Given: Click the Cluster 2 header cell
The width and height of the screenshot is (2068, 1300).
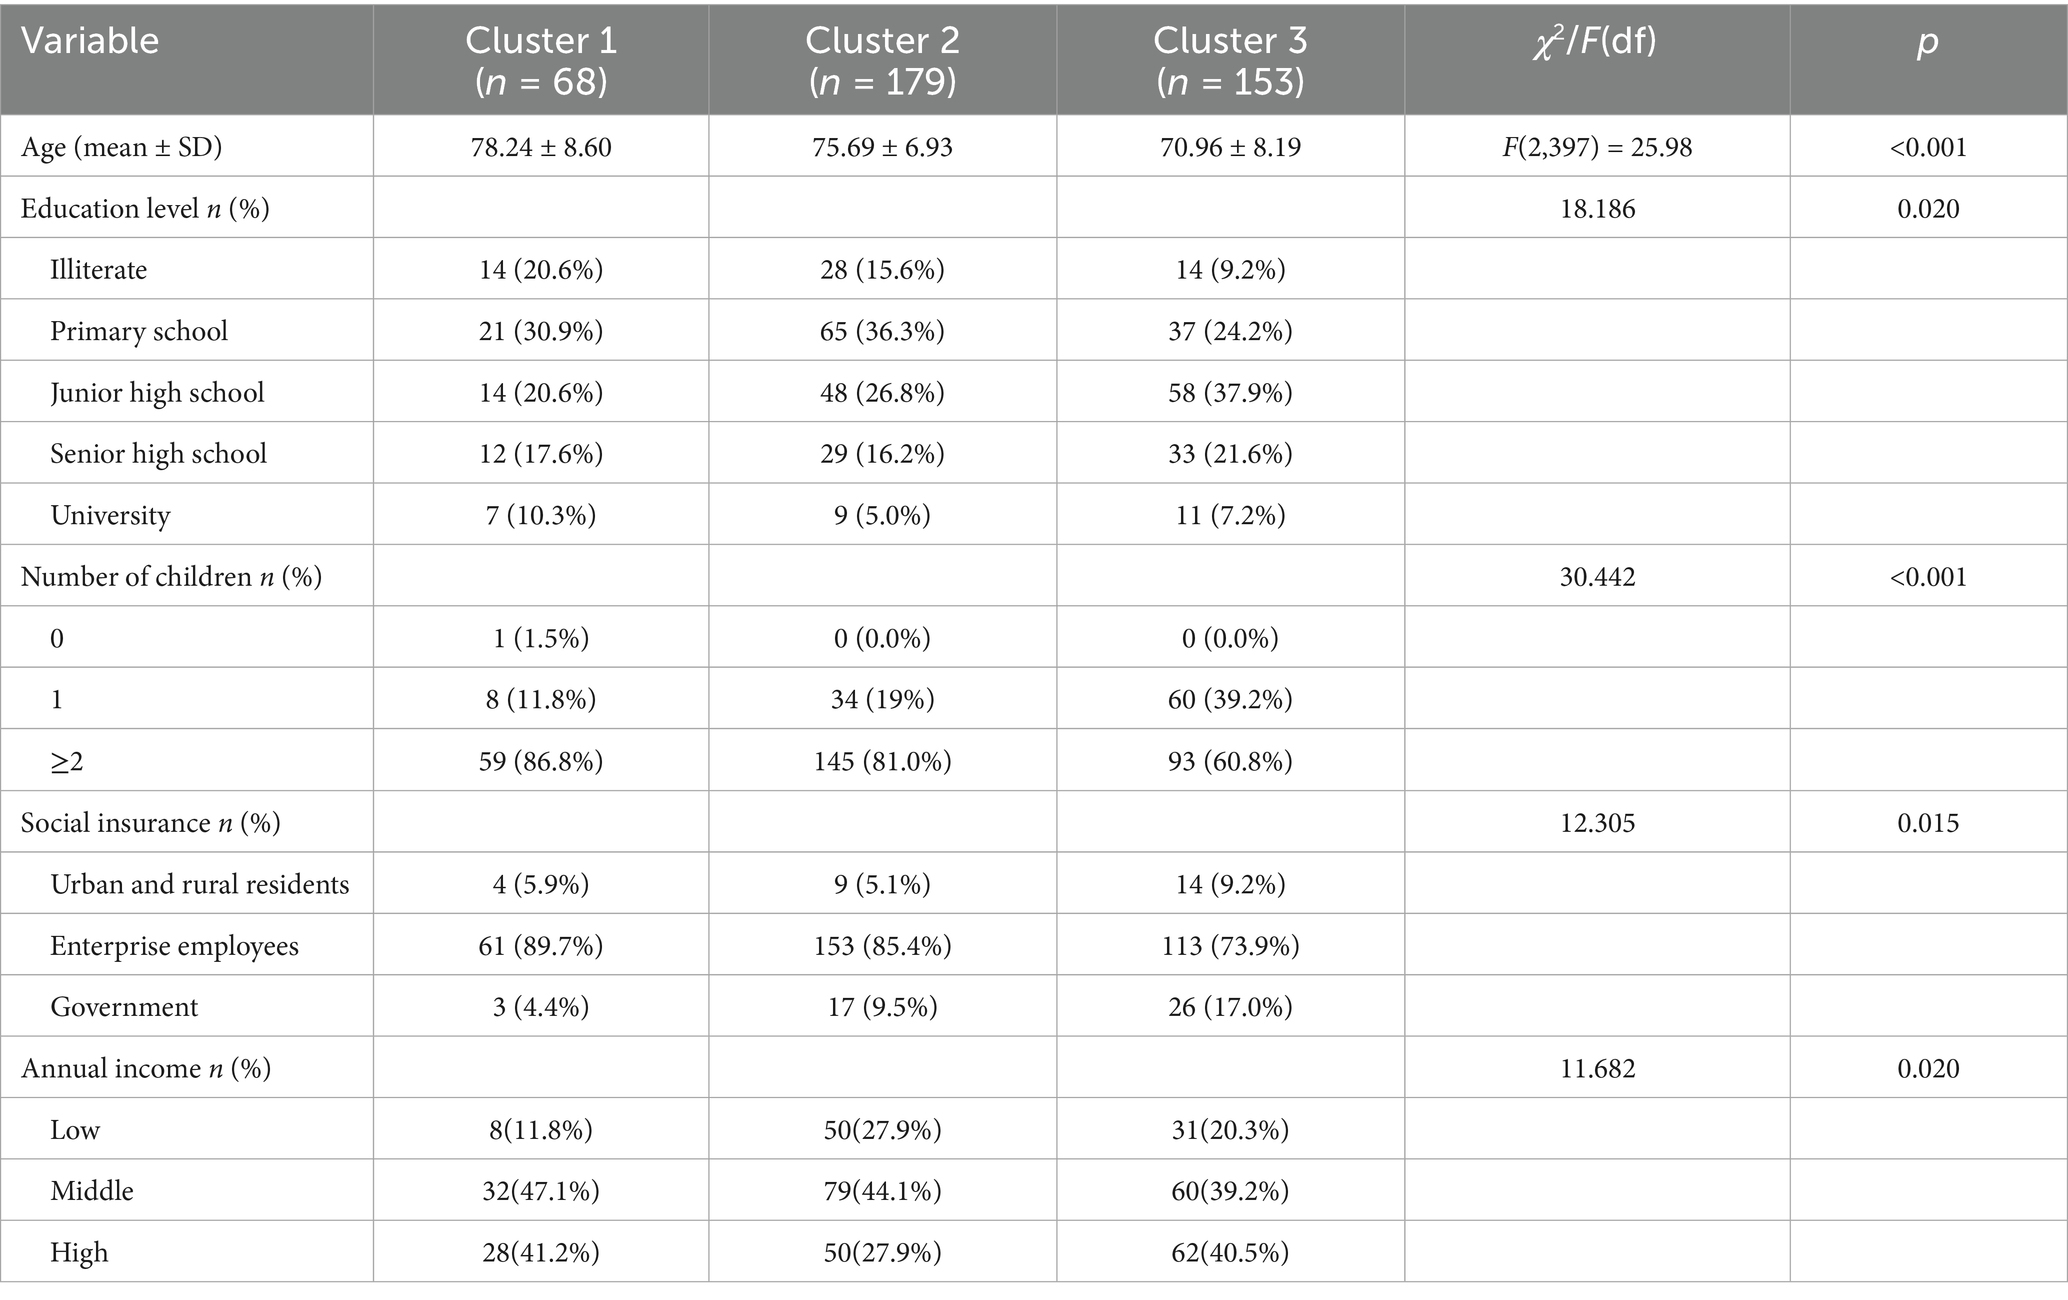Looking at the screenshot, I should (x=882, y=60).
